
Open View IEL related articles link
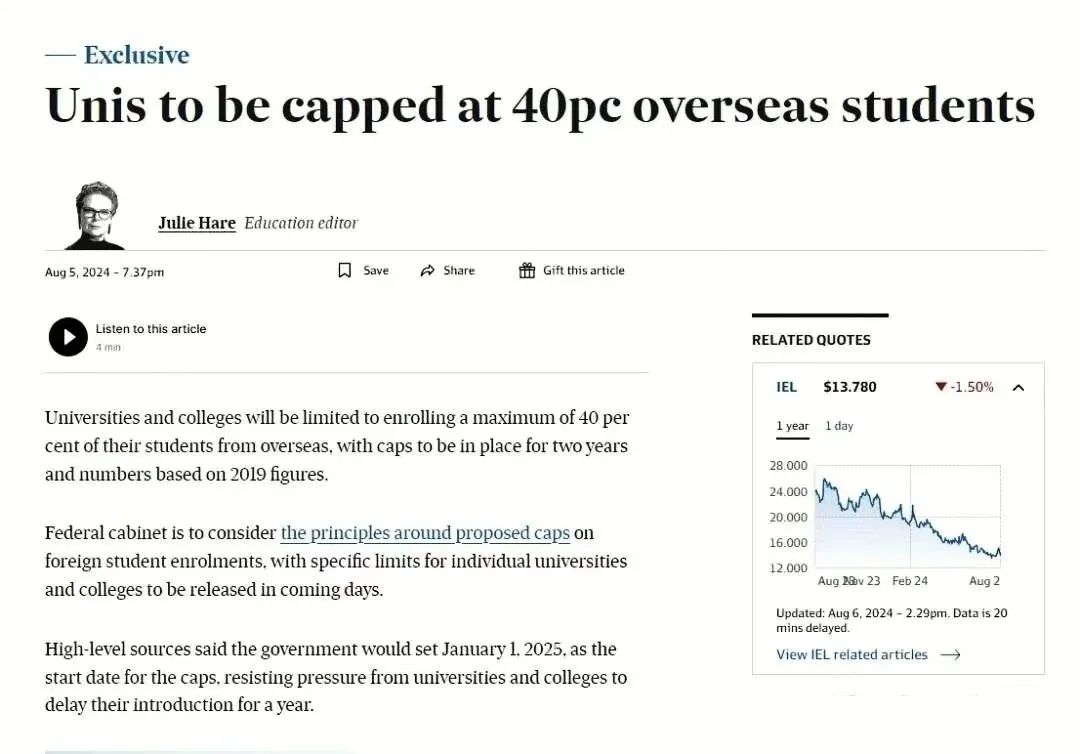(852, 654)
